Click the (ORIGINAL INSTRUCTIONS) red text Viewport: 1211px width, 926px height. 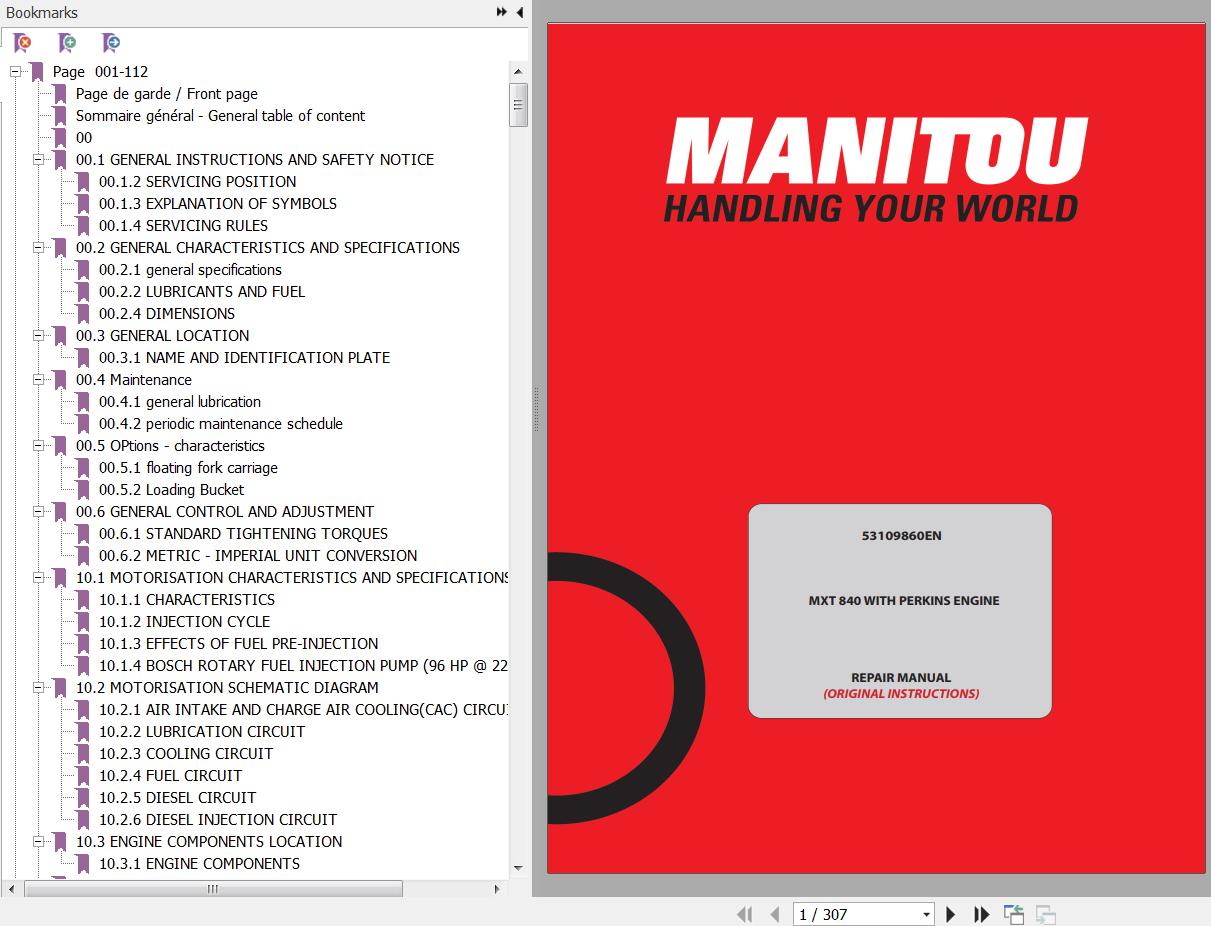point(901,694)
